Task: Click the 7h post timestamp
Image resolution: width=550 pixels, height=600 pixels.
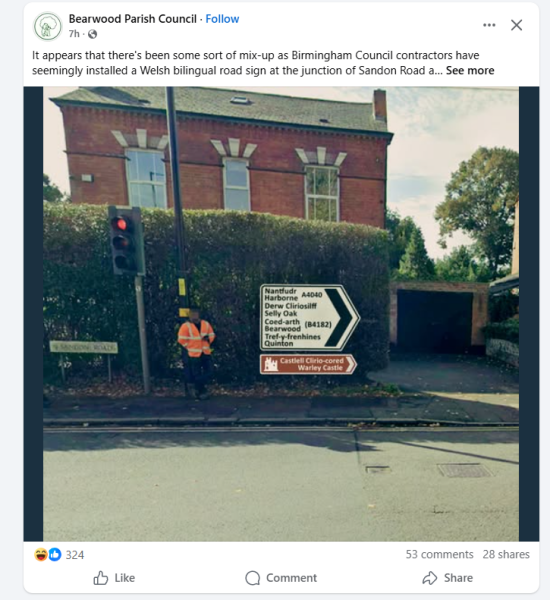Action: [x=74, y=34]
